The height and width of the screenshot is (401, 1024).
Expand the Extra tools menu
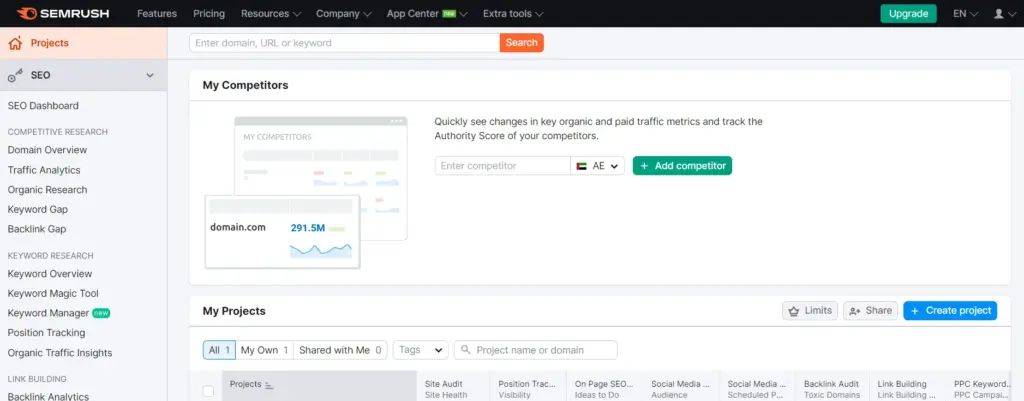click(513, 14)
